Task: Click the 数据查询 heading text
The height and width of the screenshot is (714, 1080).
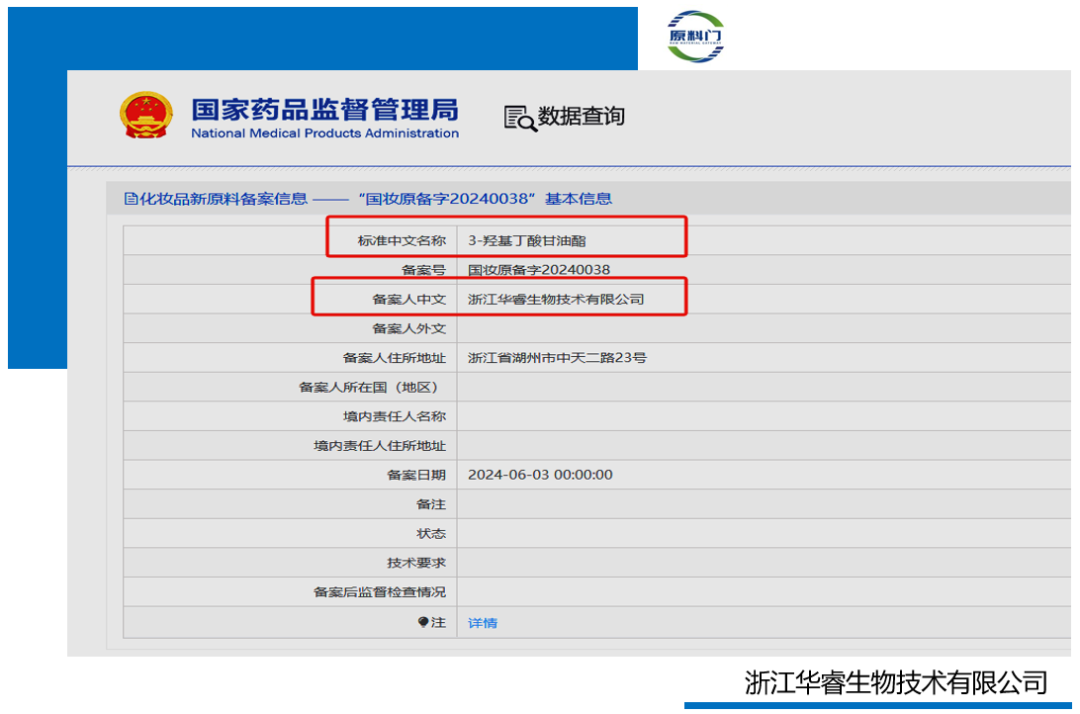Action: [581, 116]
